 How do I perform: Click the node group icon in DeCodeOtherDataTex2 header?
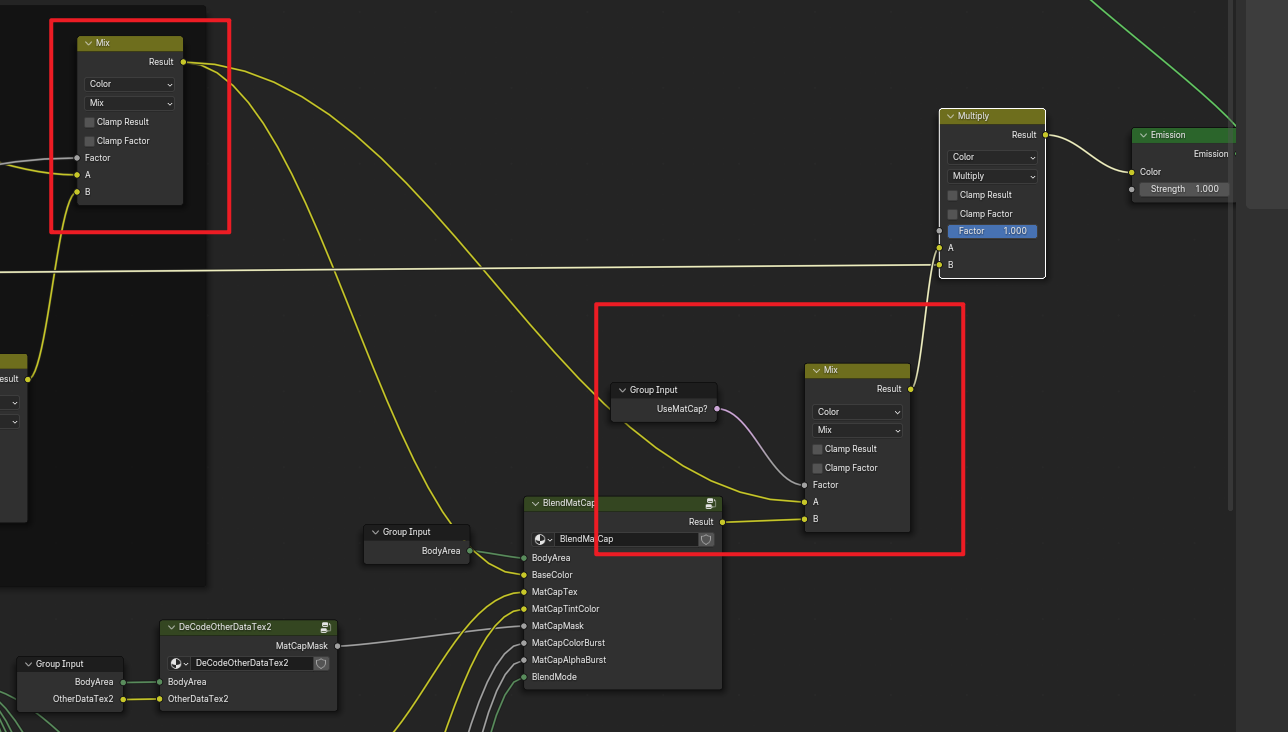click(x=325, y=628)
